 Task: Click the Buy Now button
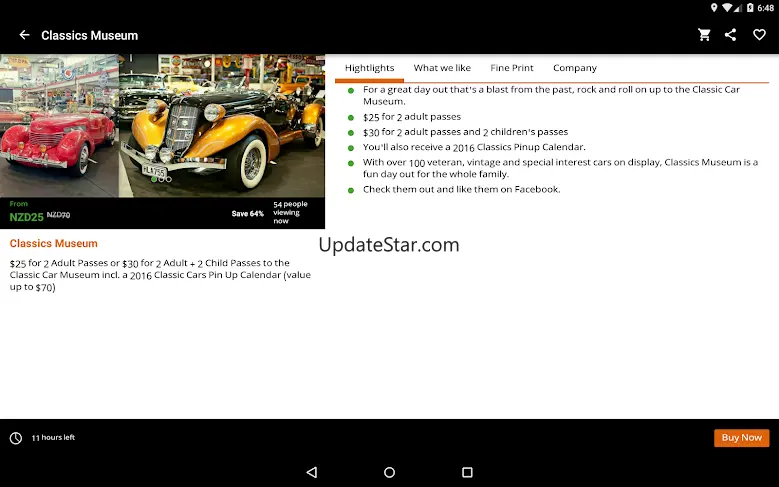coord(741,438)
